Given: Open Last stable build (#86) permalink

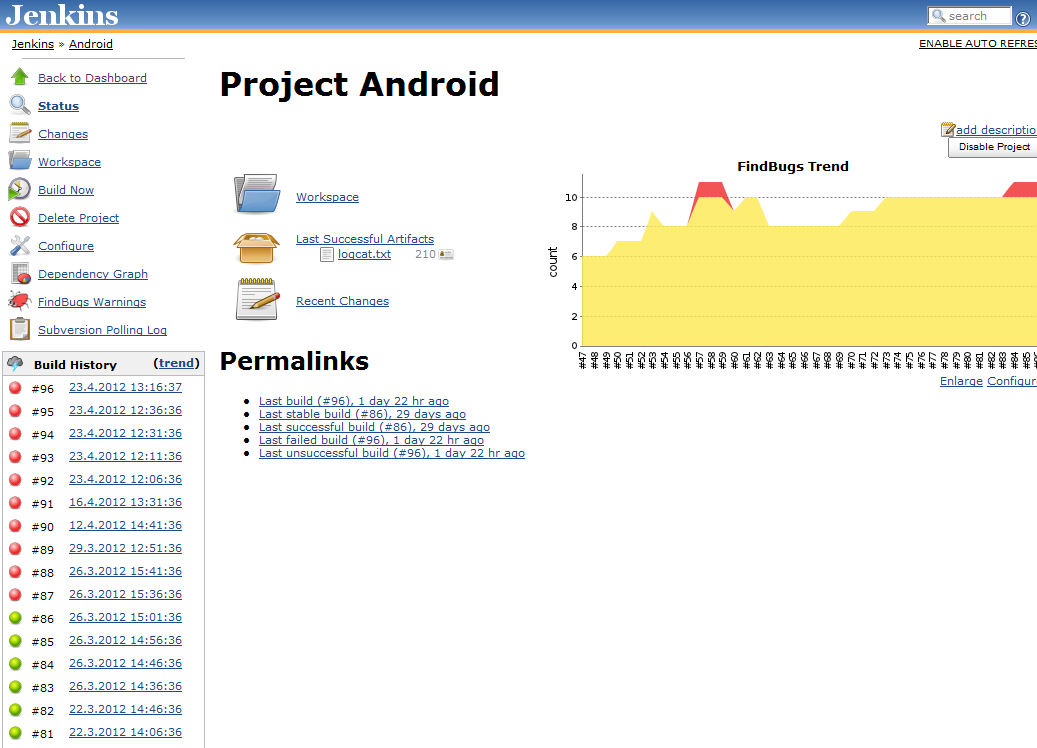Looking at the screenshot, I should click(x=362, y=414).
